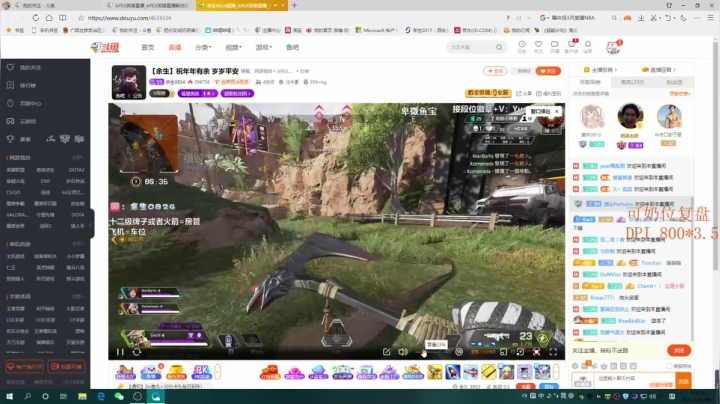Image resolution: width=720 pixels, height=404 pixels.
Task: Select VALORANT category in sidebar
Action: 17,215
